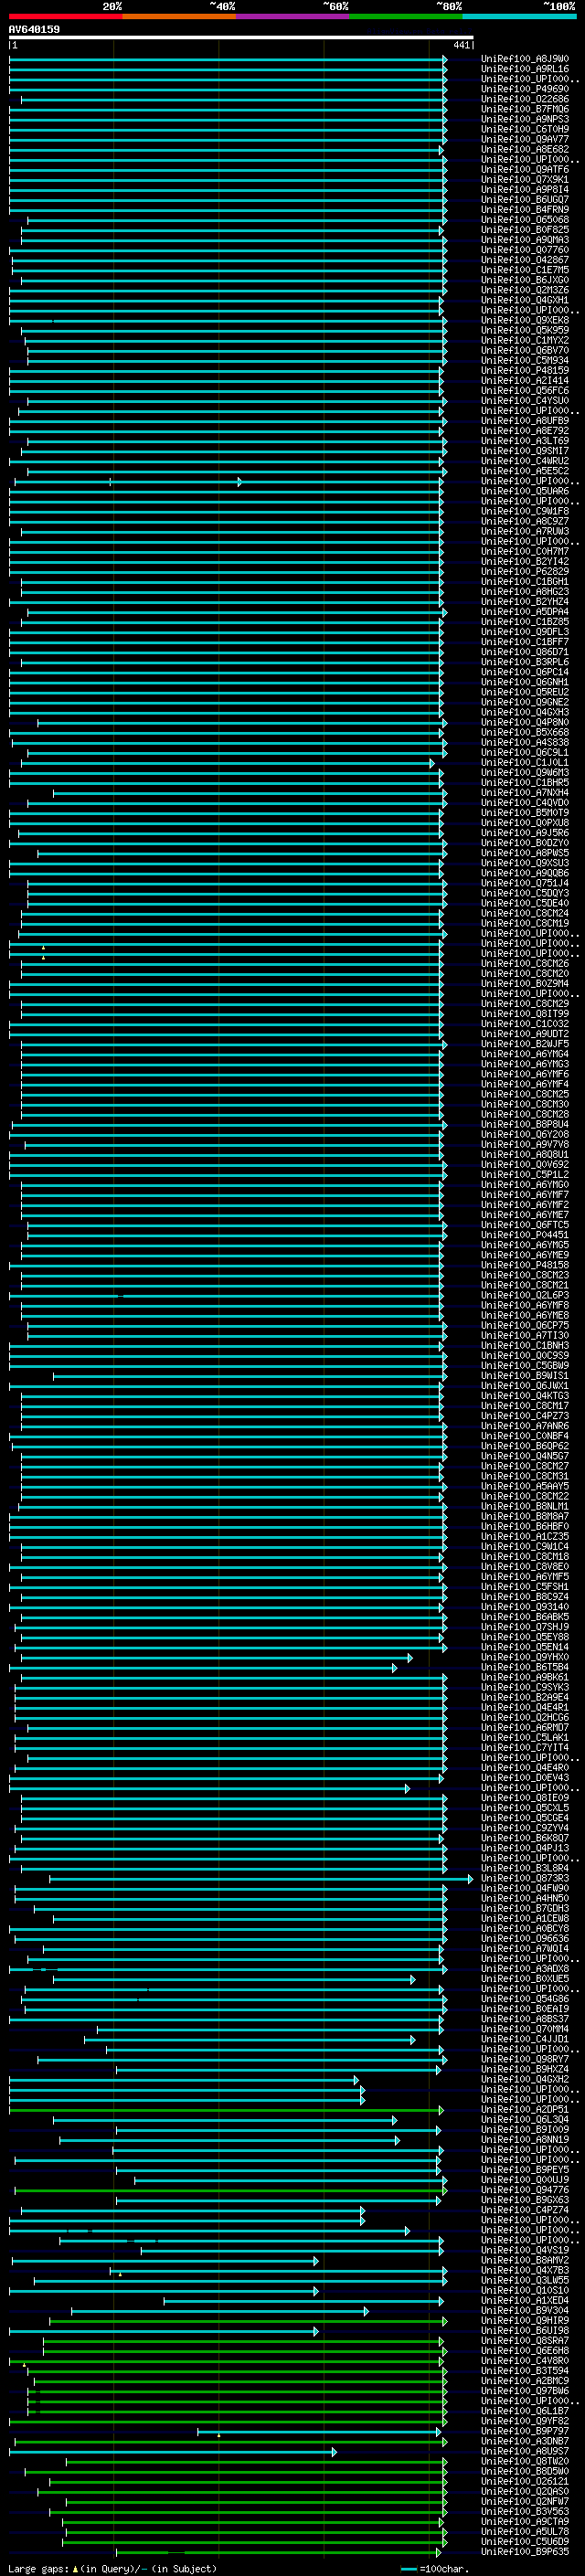The height and width of the screenshot is (2576, 585).
Task: Select the UniRef100_P48159 label
Action: coord(525,370)
